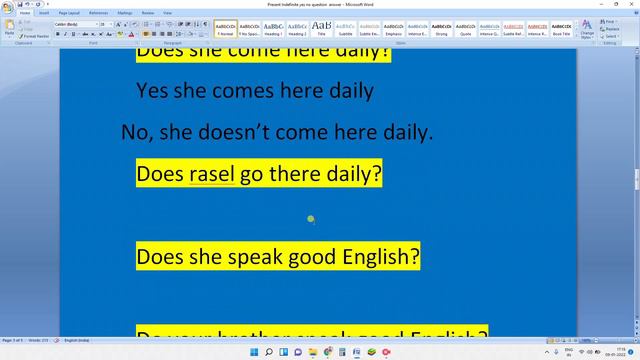Screen dimensions: 640x360
Task: Toggle Strikethrough formatting
Action: (85, 34)
